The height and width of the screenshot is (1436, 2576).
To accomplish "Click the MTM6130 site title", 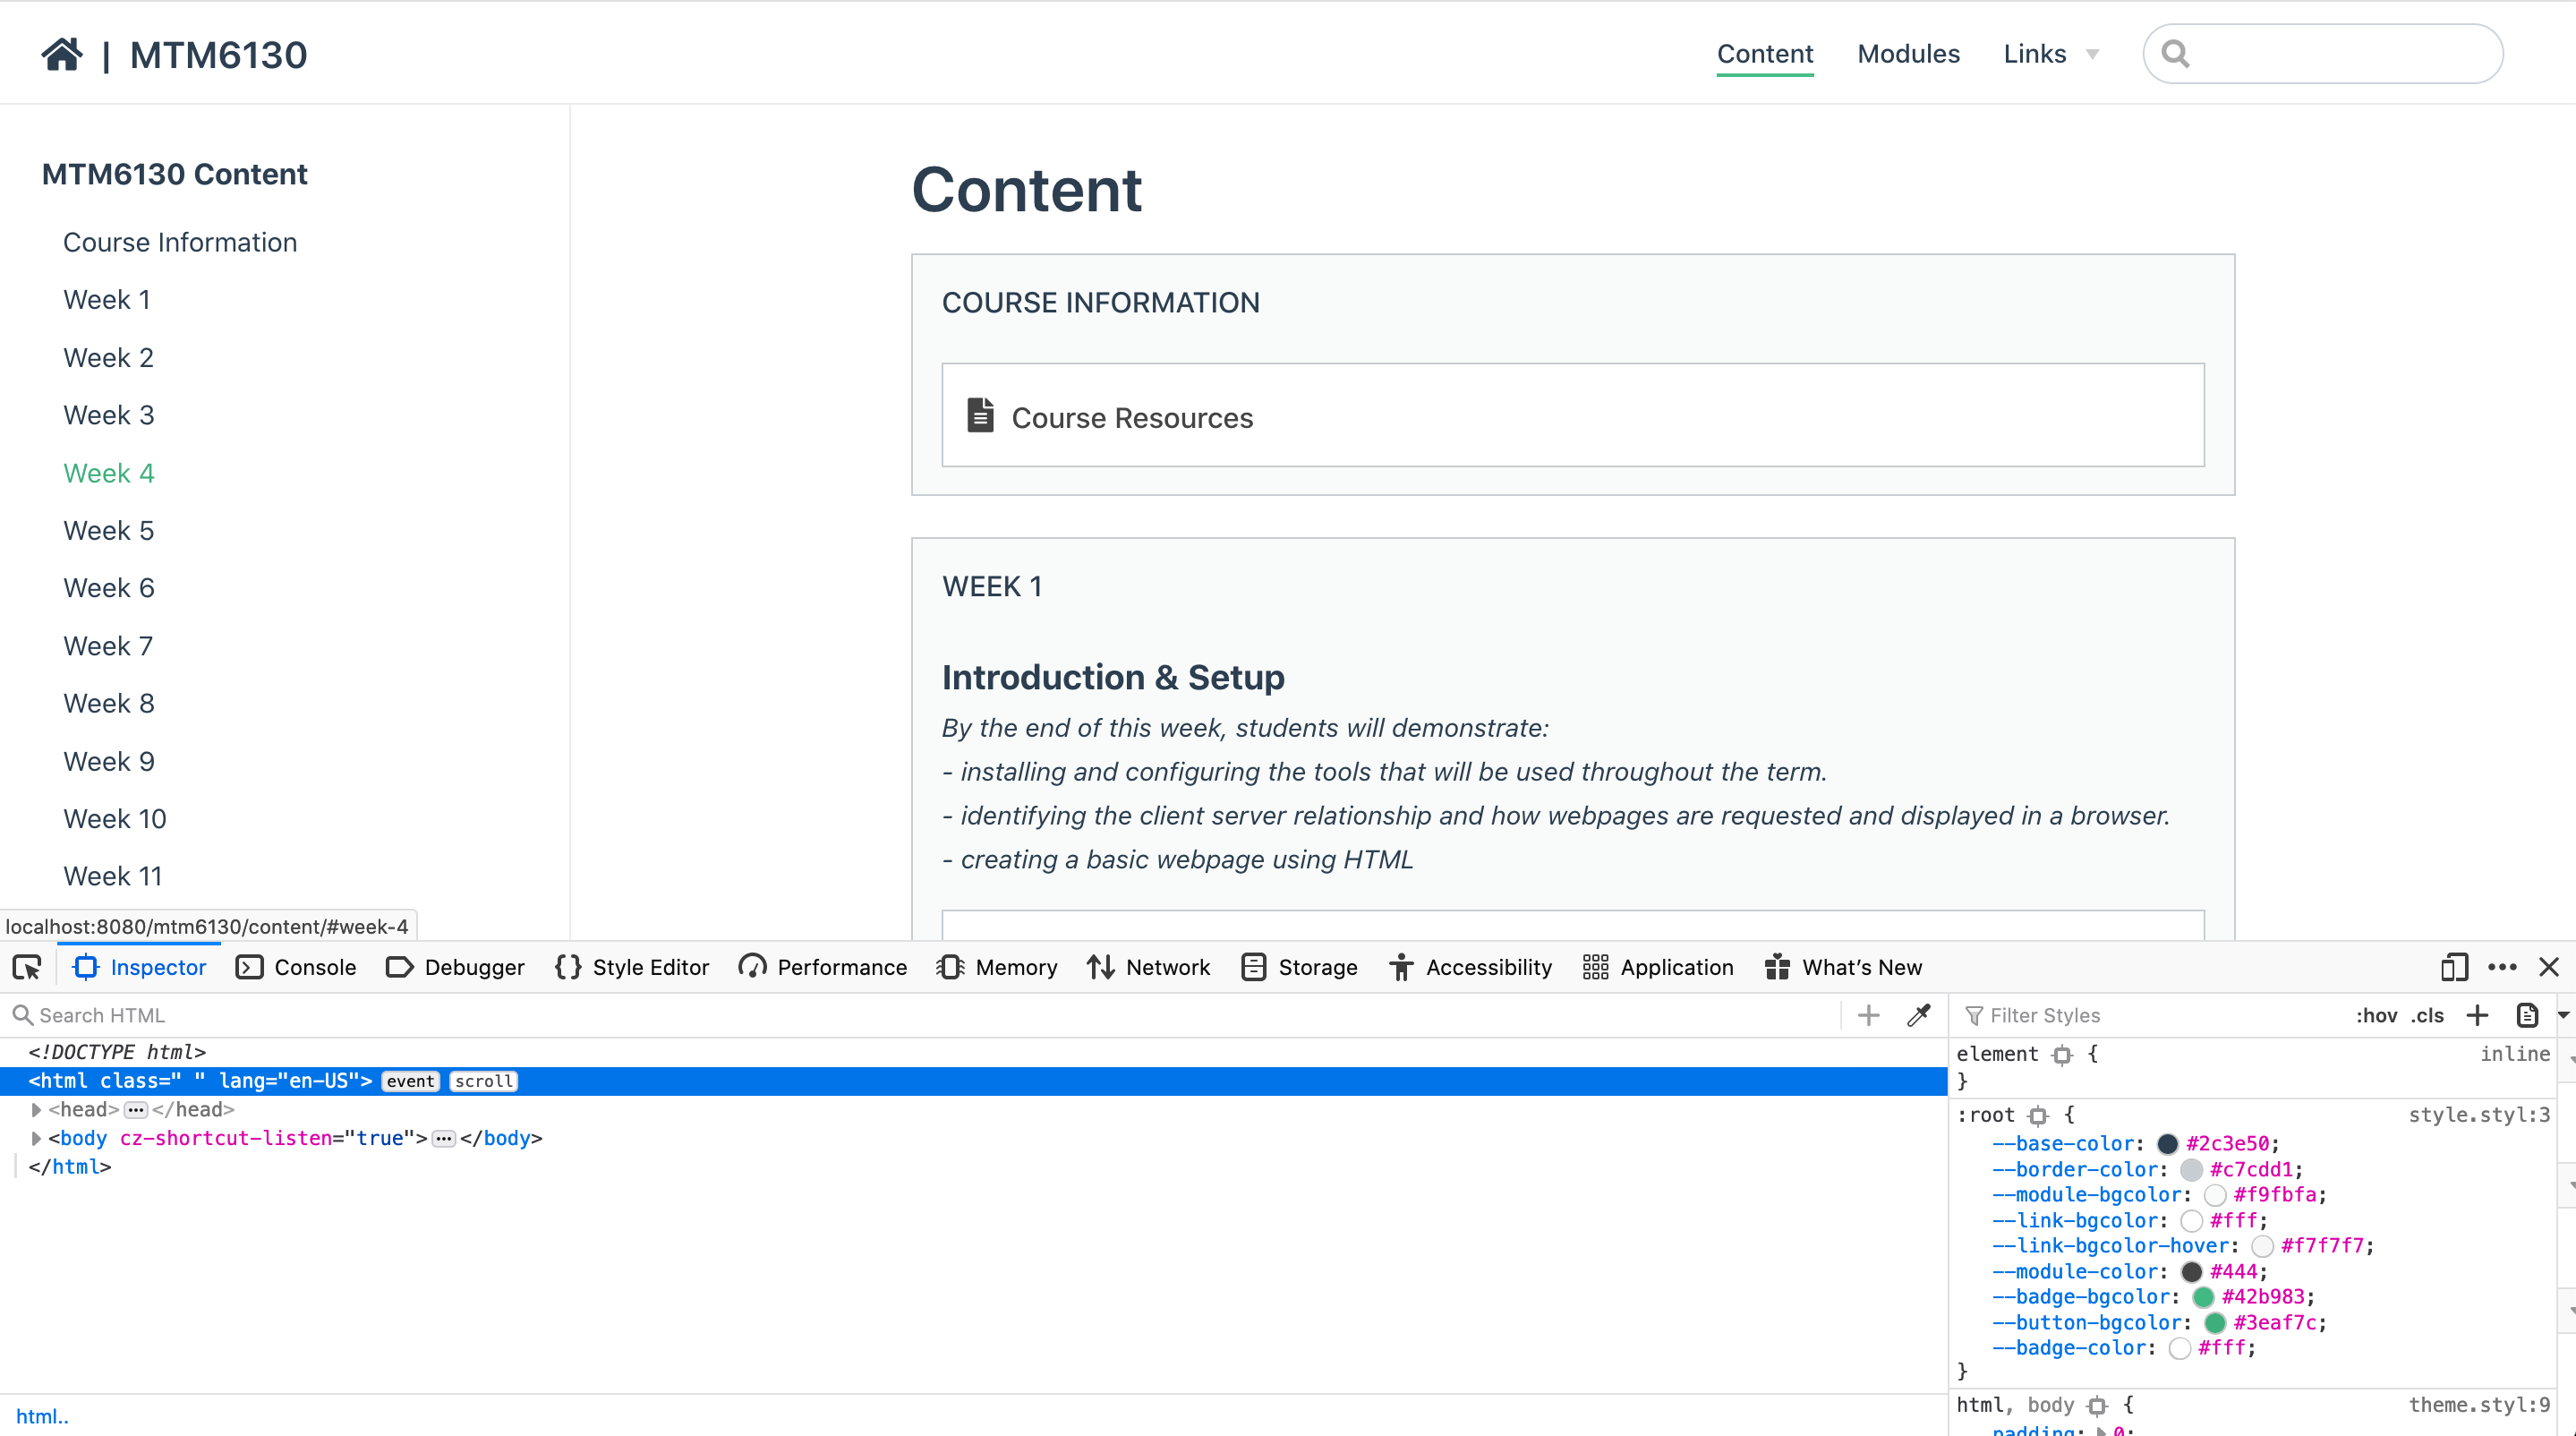I will (218, 55).
